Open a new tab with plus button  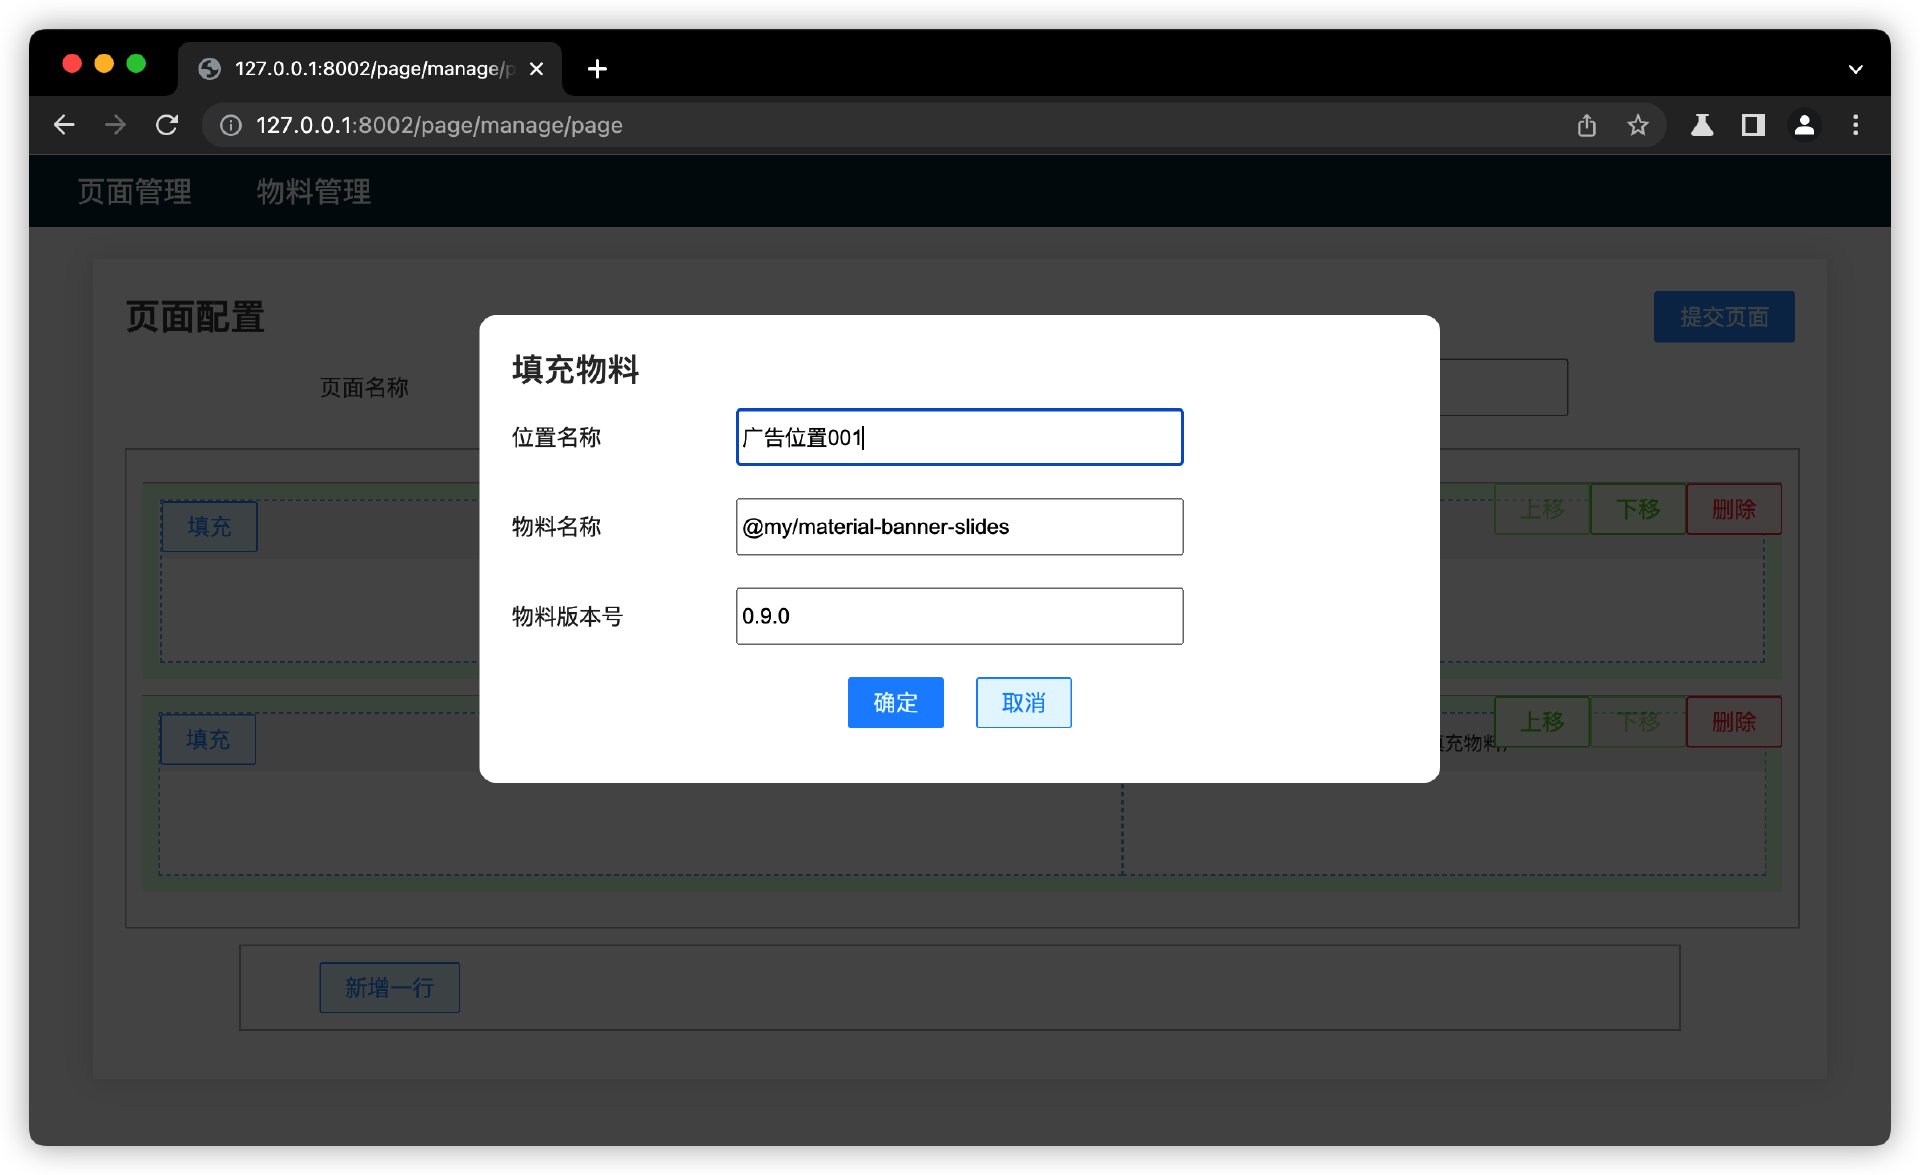point(597,69)
